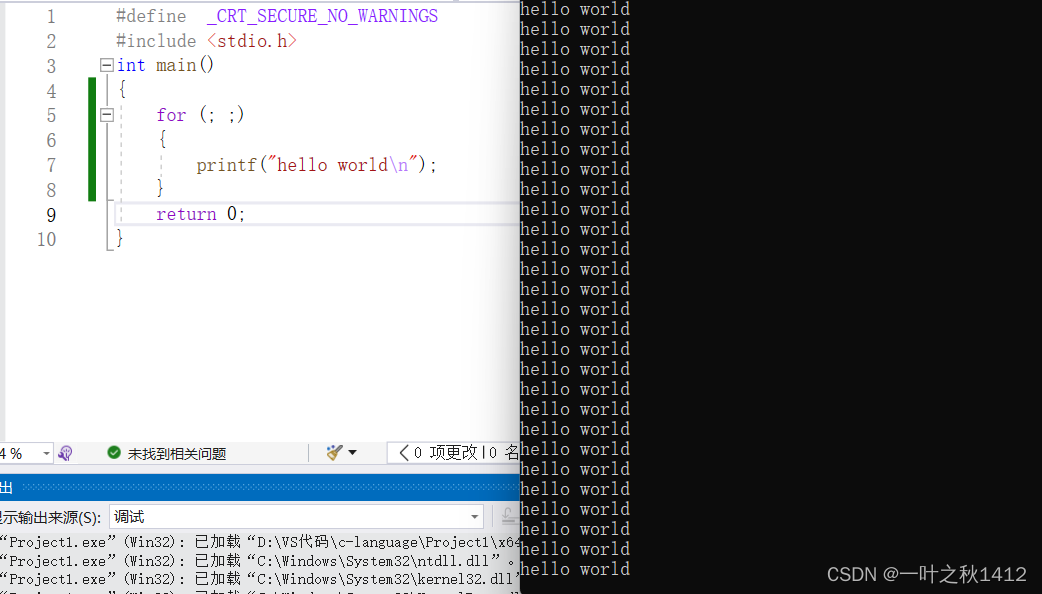Click the ntdll.dll loaded output line
Viewport: 1042px width, 594px height.
259,561
